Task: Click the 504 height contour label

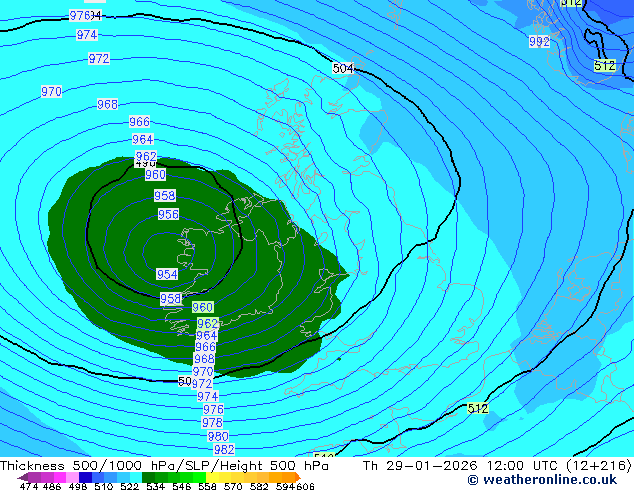Action: [343, 68]
